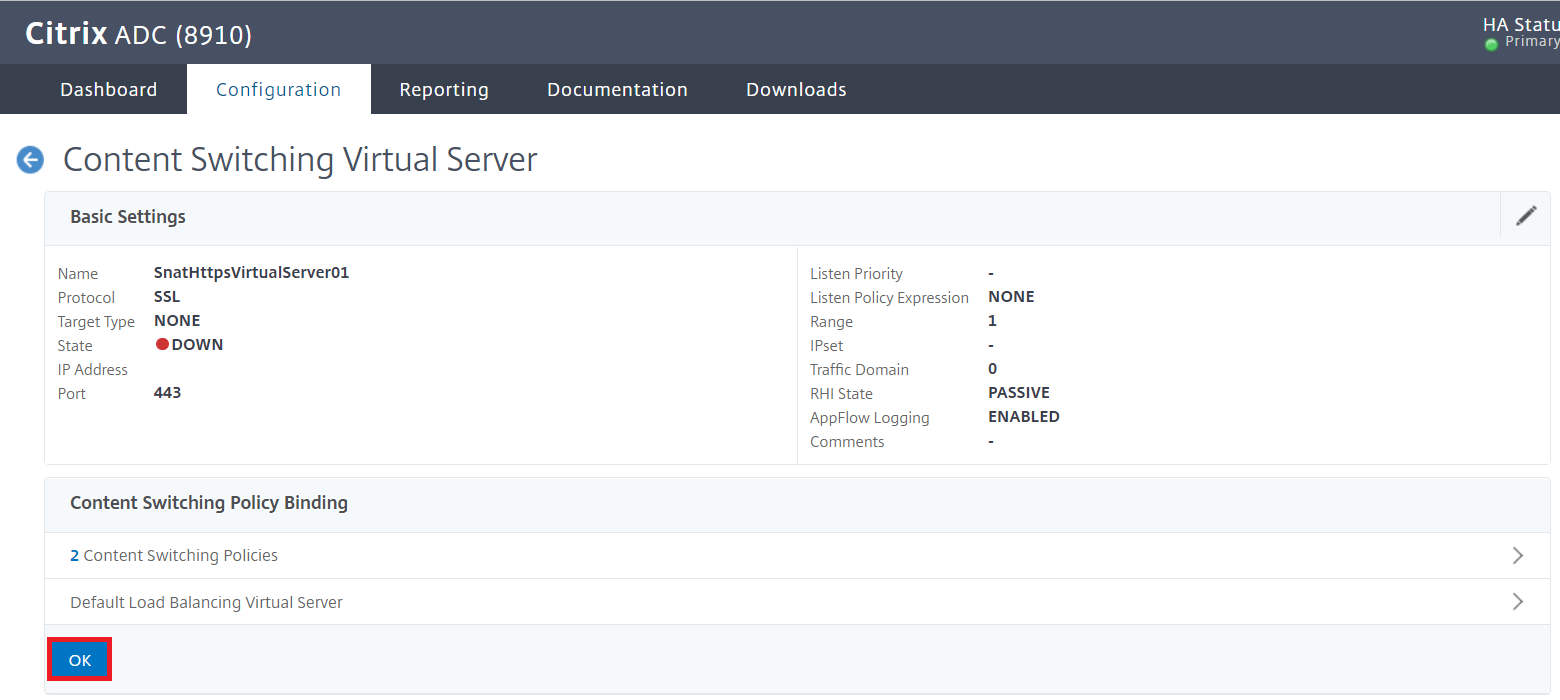Open the Reporting tab

click(444, 89)
